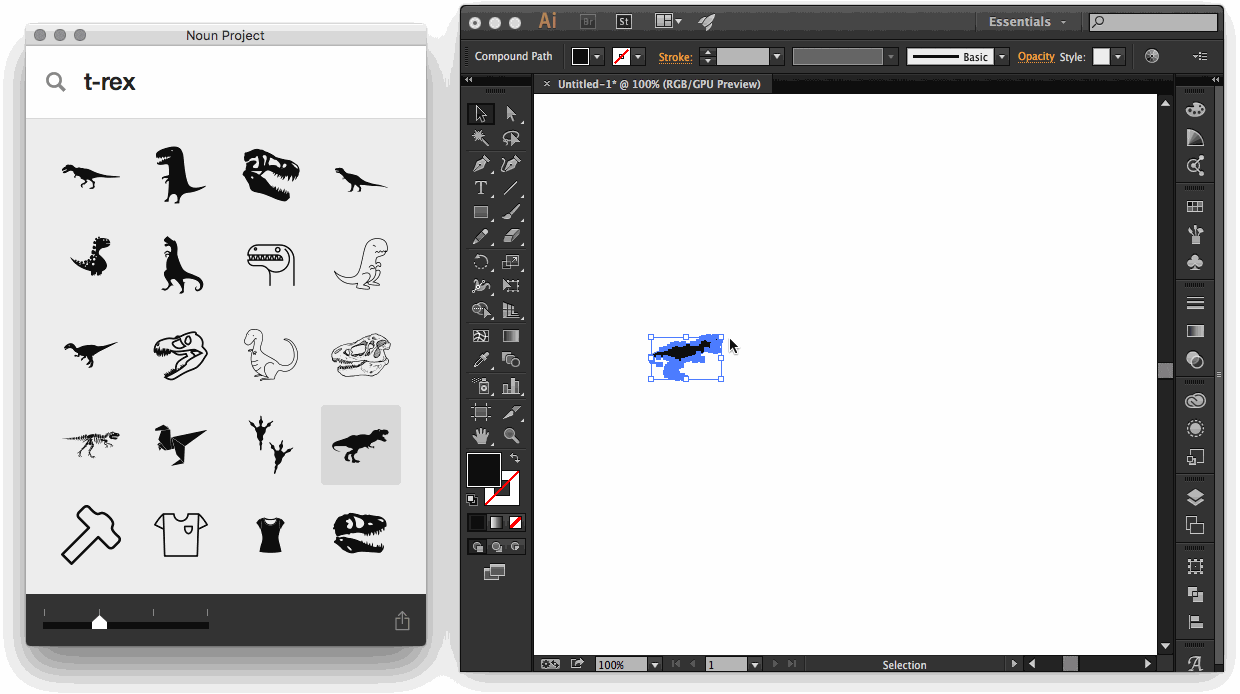Choose the Zoom tool in toolbox

point(511,436)
